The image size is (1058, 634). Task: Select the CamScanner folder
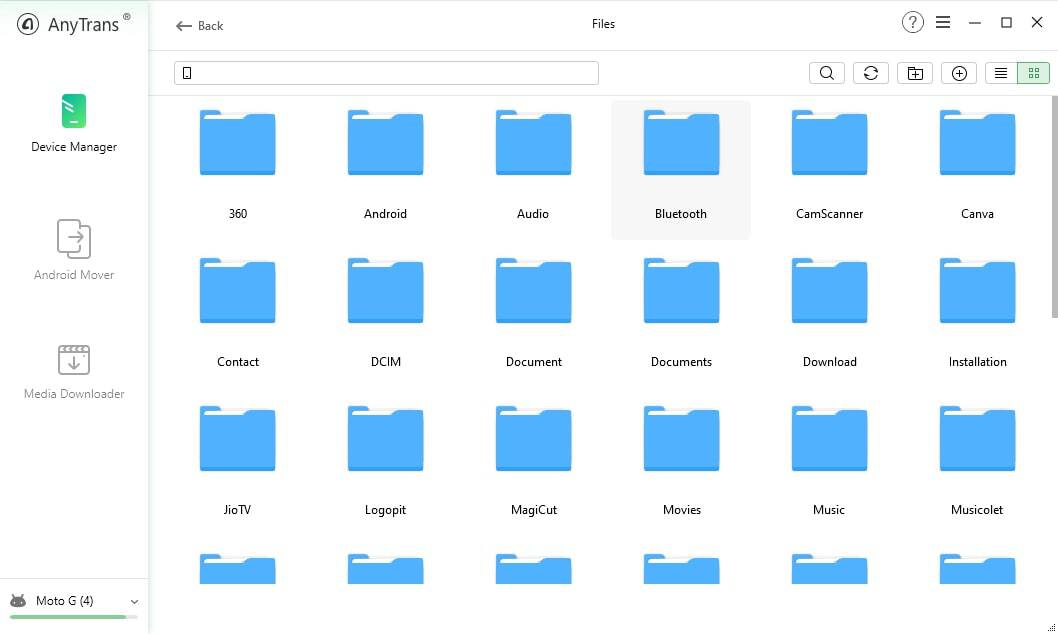[x=829, y=165]
